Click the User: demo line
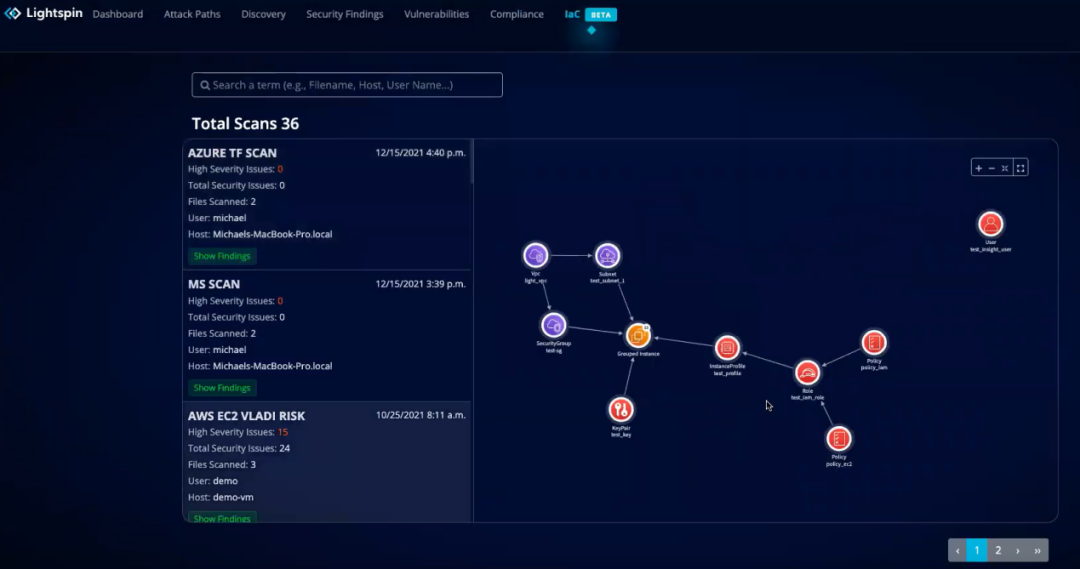This screenshot has height=569, width=1080. click(213, 481)
